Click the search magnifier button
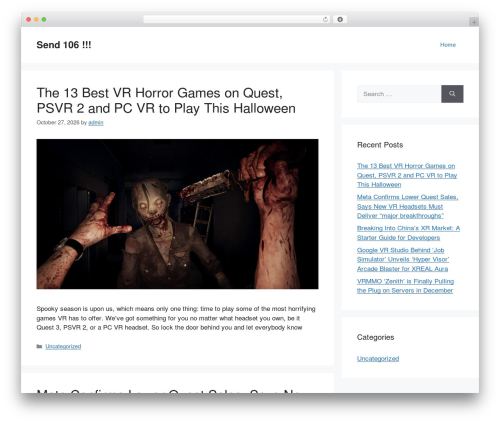Screen dimensions: 500x423 pos(452,94)
